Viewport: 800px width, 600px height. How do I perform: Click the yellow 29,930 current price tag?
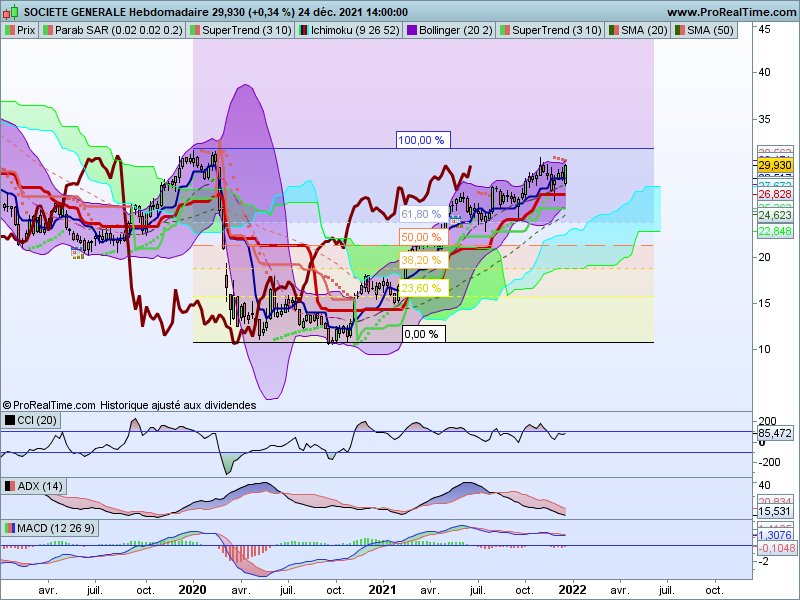pos(775,165)
